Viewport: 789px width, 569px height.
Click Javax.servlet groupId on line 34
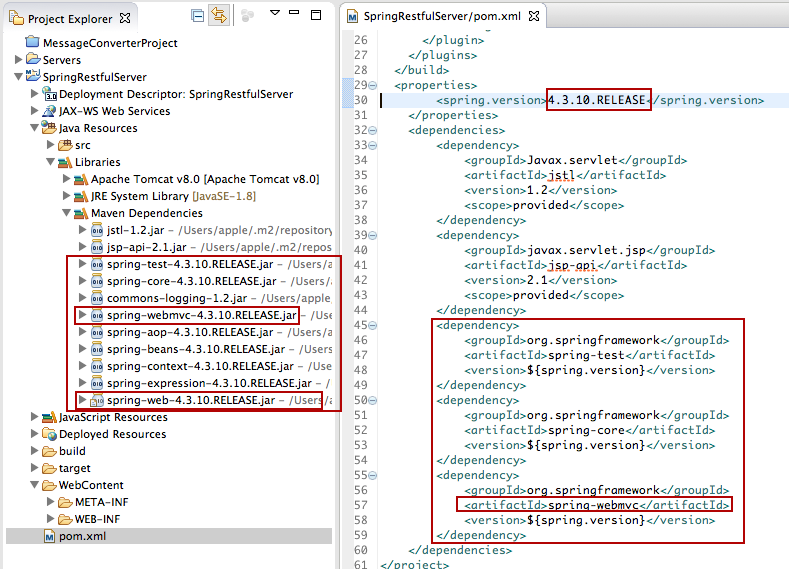pyautogui.click(x=572, y=160)
